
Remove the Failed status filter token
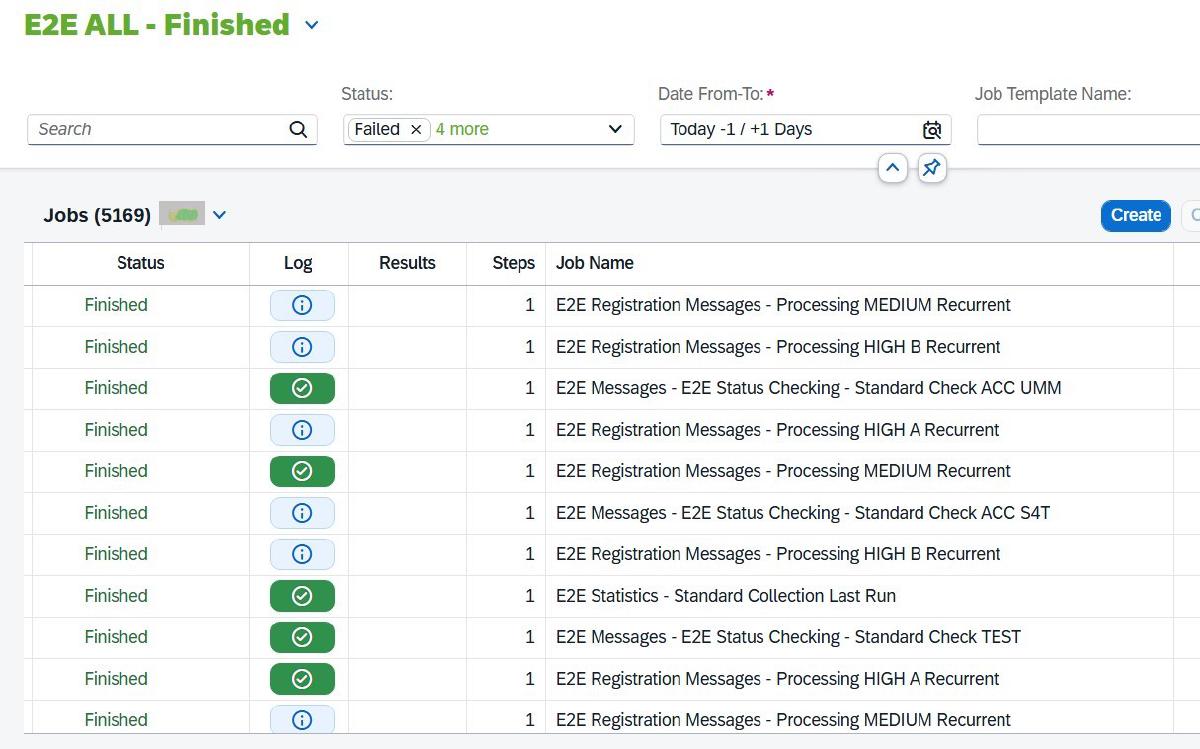click(x=416, y=130)
